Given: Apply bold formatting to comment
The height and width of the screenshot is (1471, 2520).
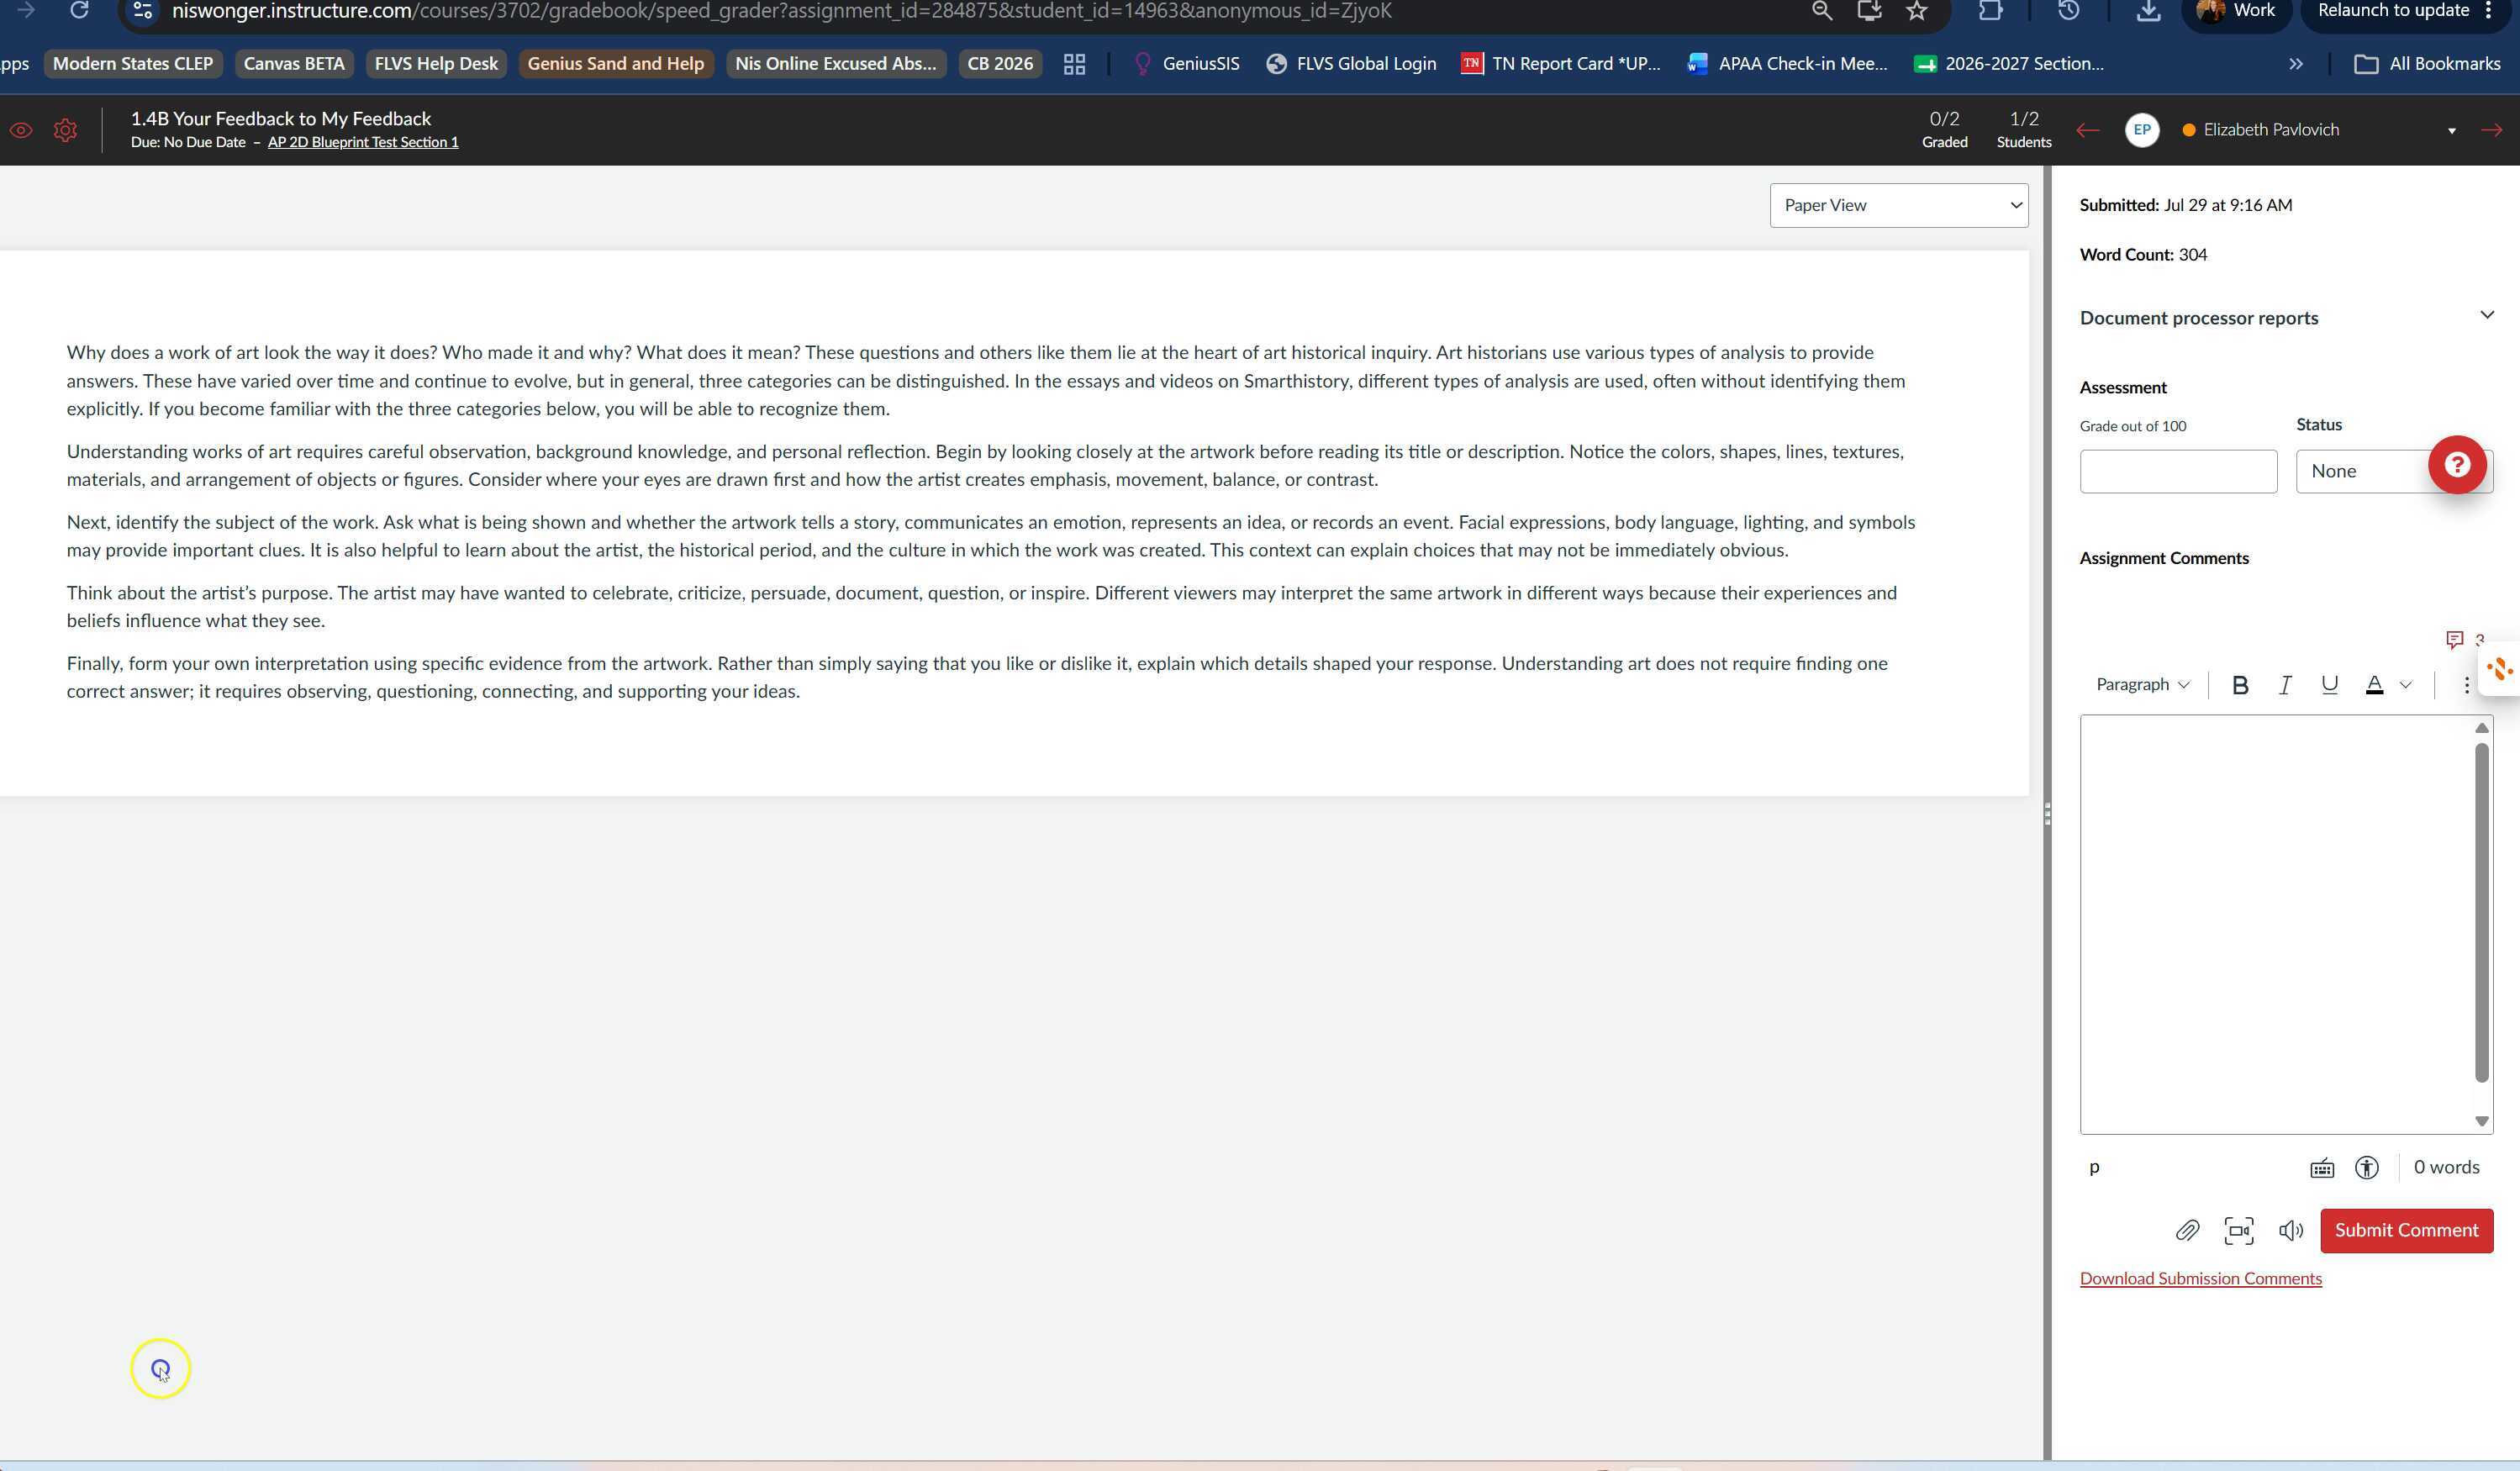Looking at the screenshot, I should [2240, 685].
